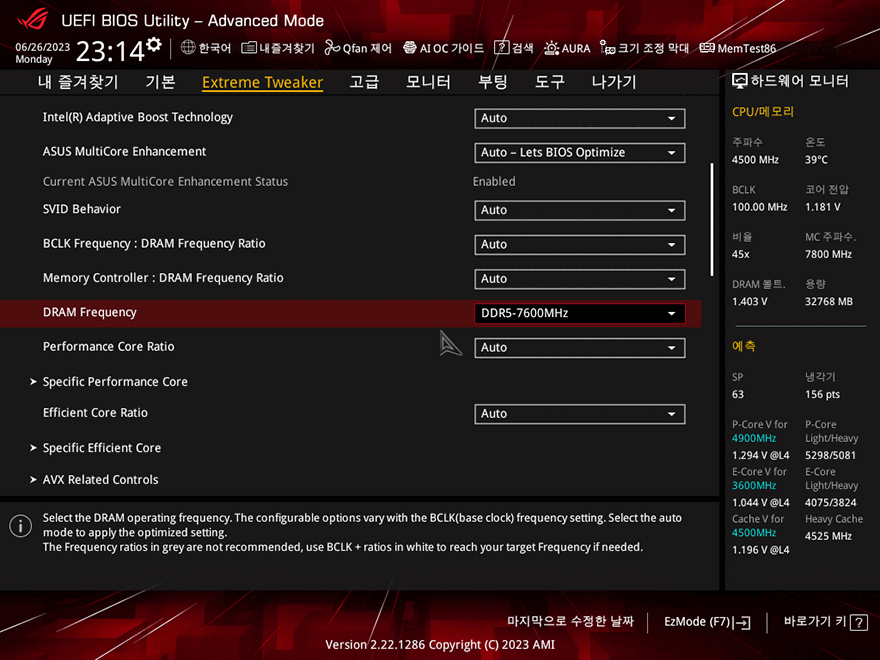Launch AI OC guide icon

click(410, 48)
